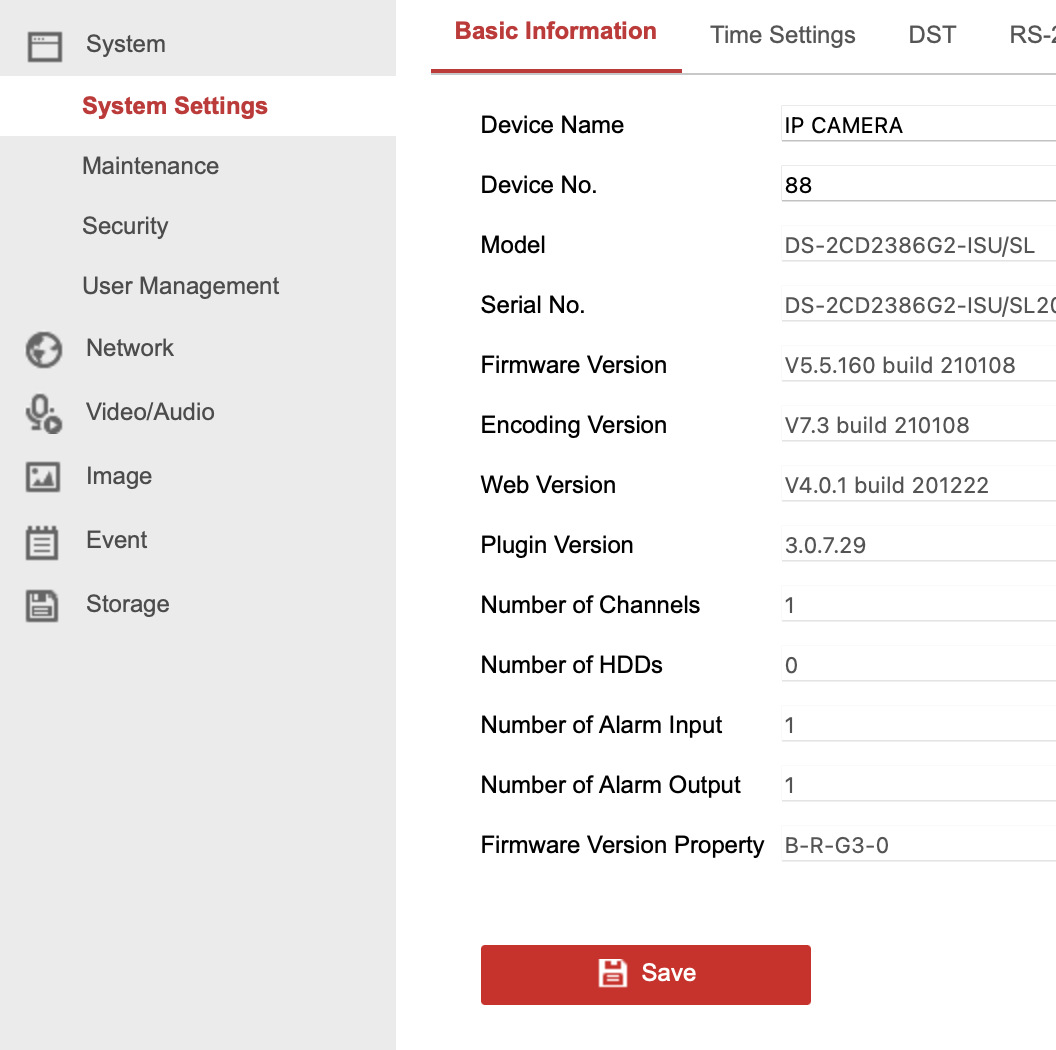Click the Storage floppy disk icon
This screenshot has width=1056, height=1050.
point(42,605)
